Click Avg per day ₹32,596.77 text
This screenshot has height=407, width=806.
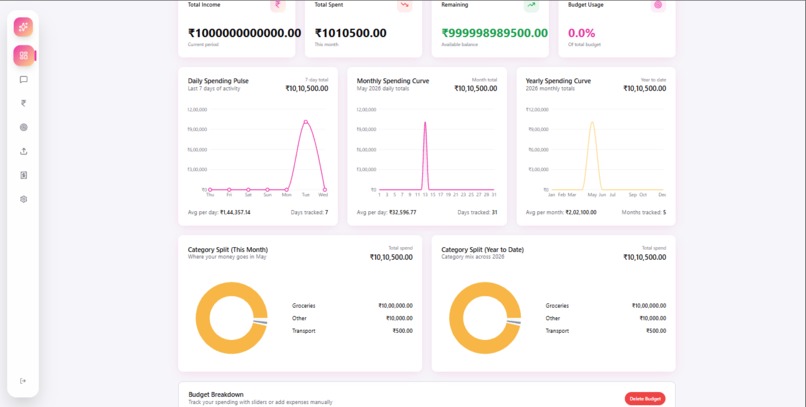(387, 212)
